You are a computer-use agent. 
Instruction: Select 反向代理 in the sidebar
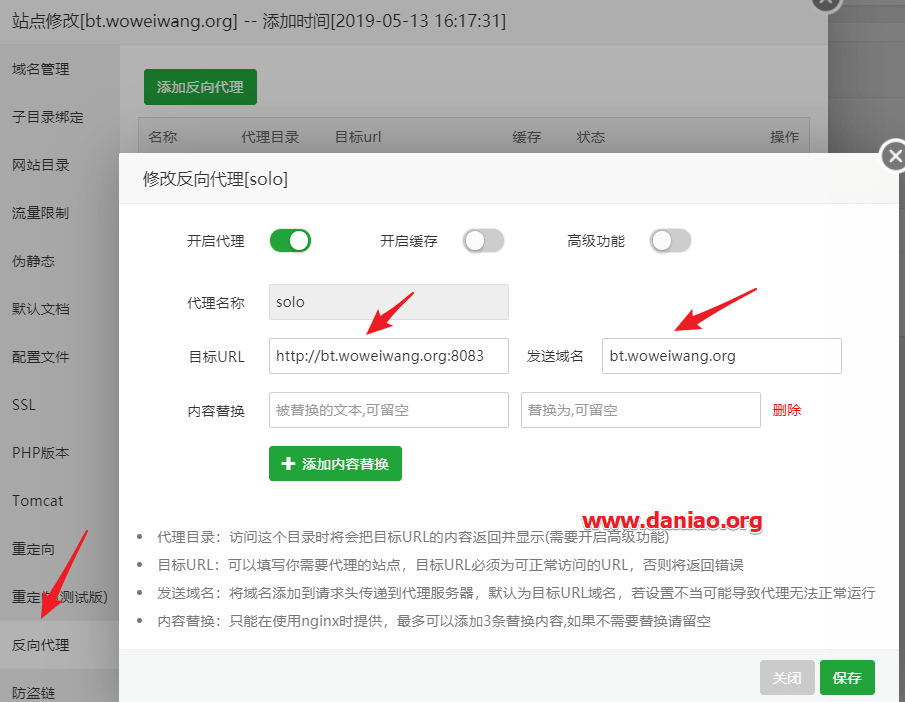[42, 644]
